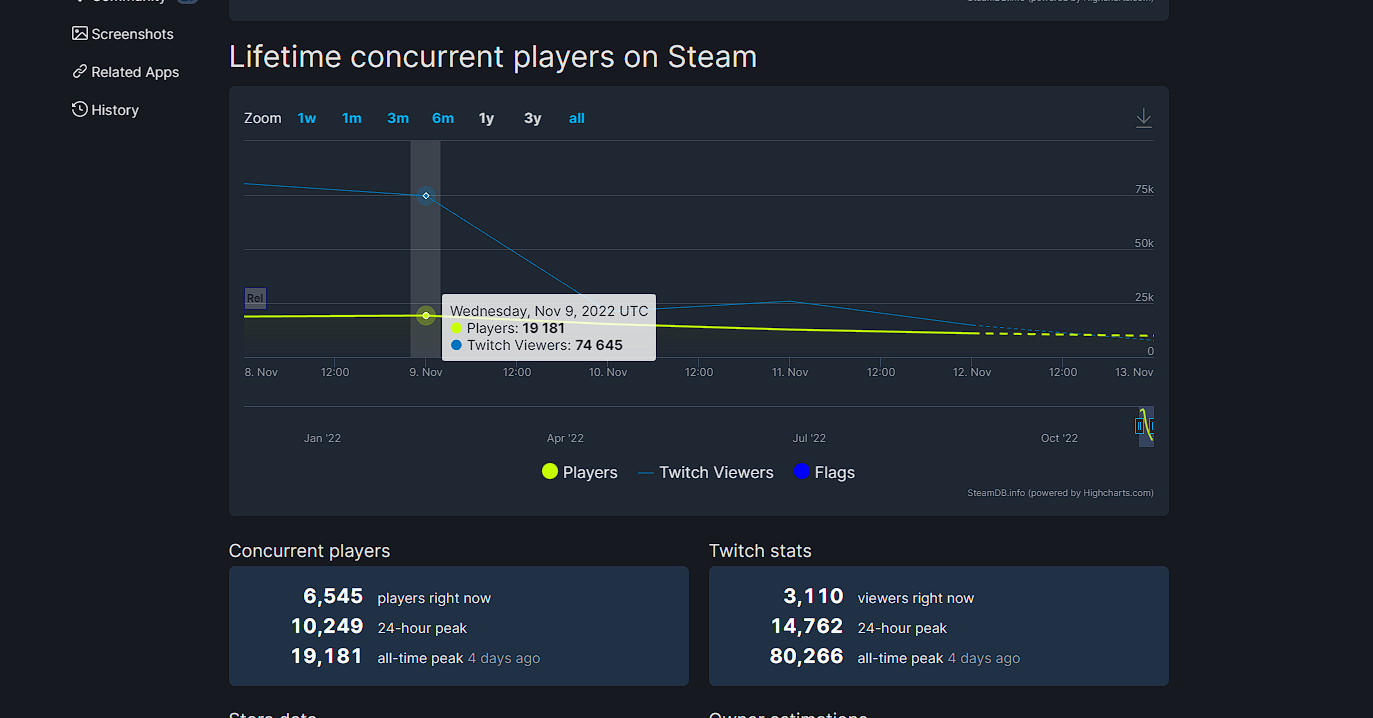Open the SteamDB.info Highcharts credit link
1373x718 pixels.
coord(1060,493)
